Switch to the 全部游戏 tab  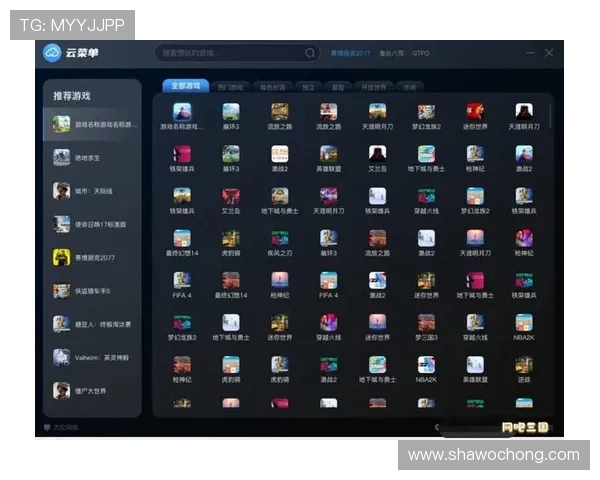pyautogui.click(x=185, y=87)
